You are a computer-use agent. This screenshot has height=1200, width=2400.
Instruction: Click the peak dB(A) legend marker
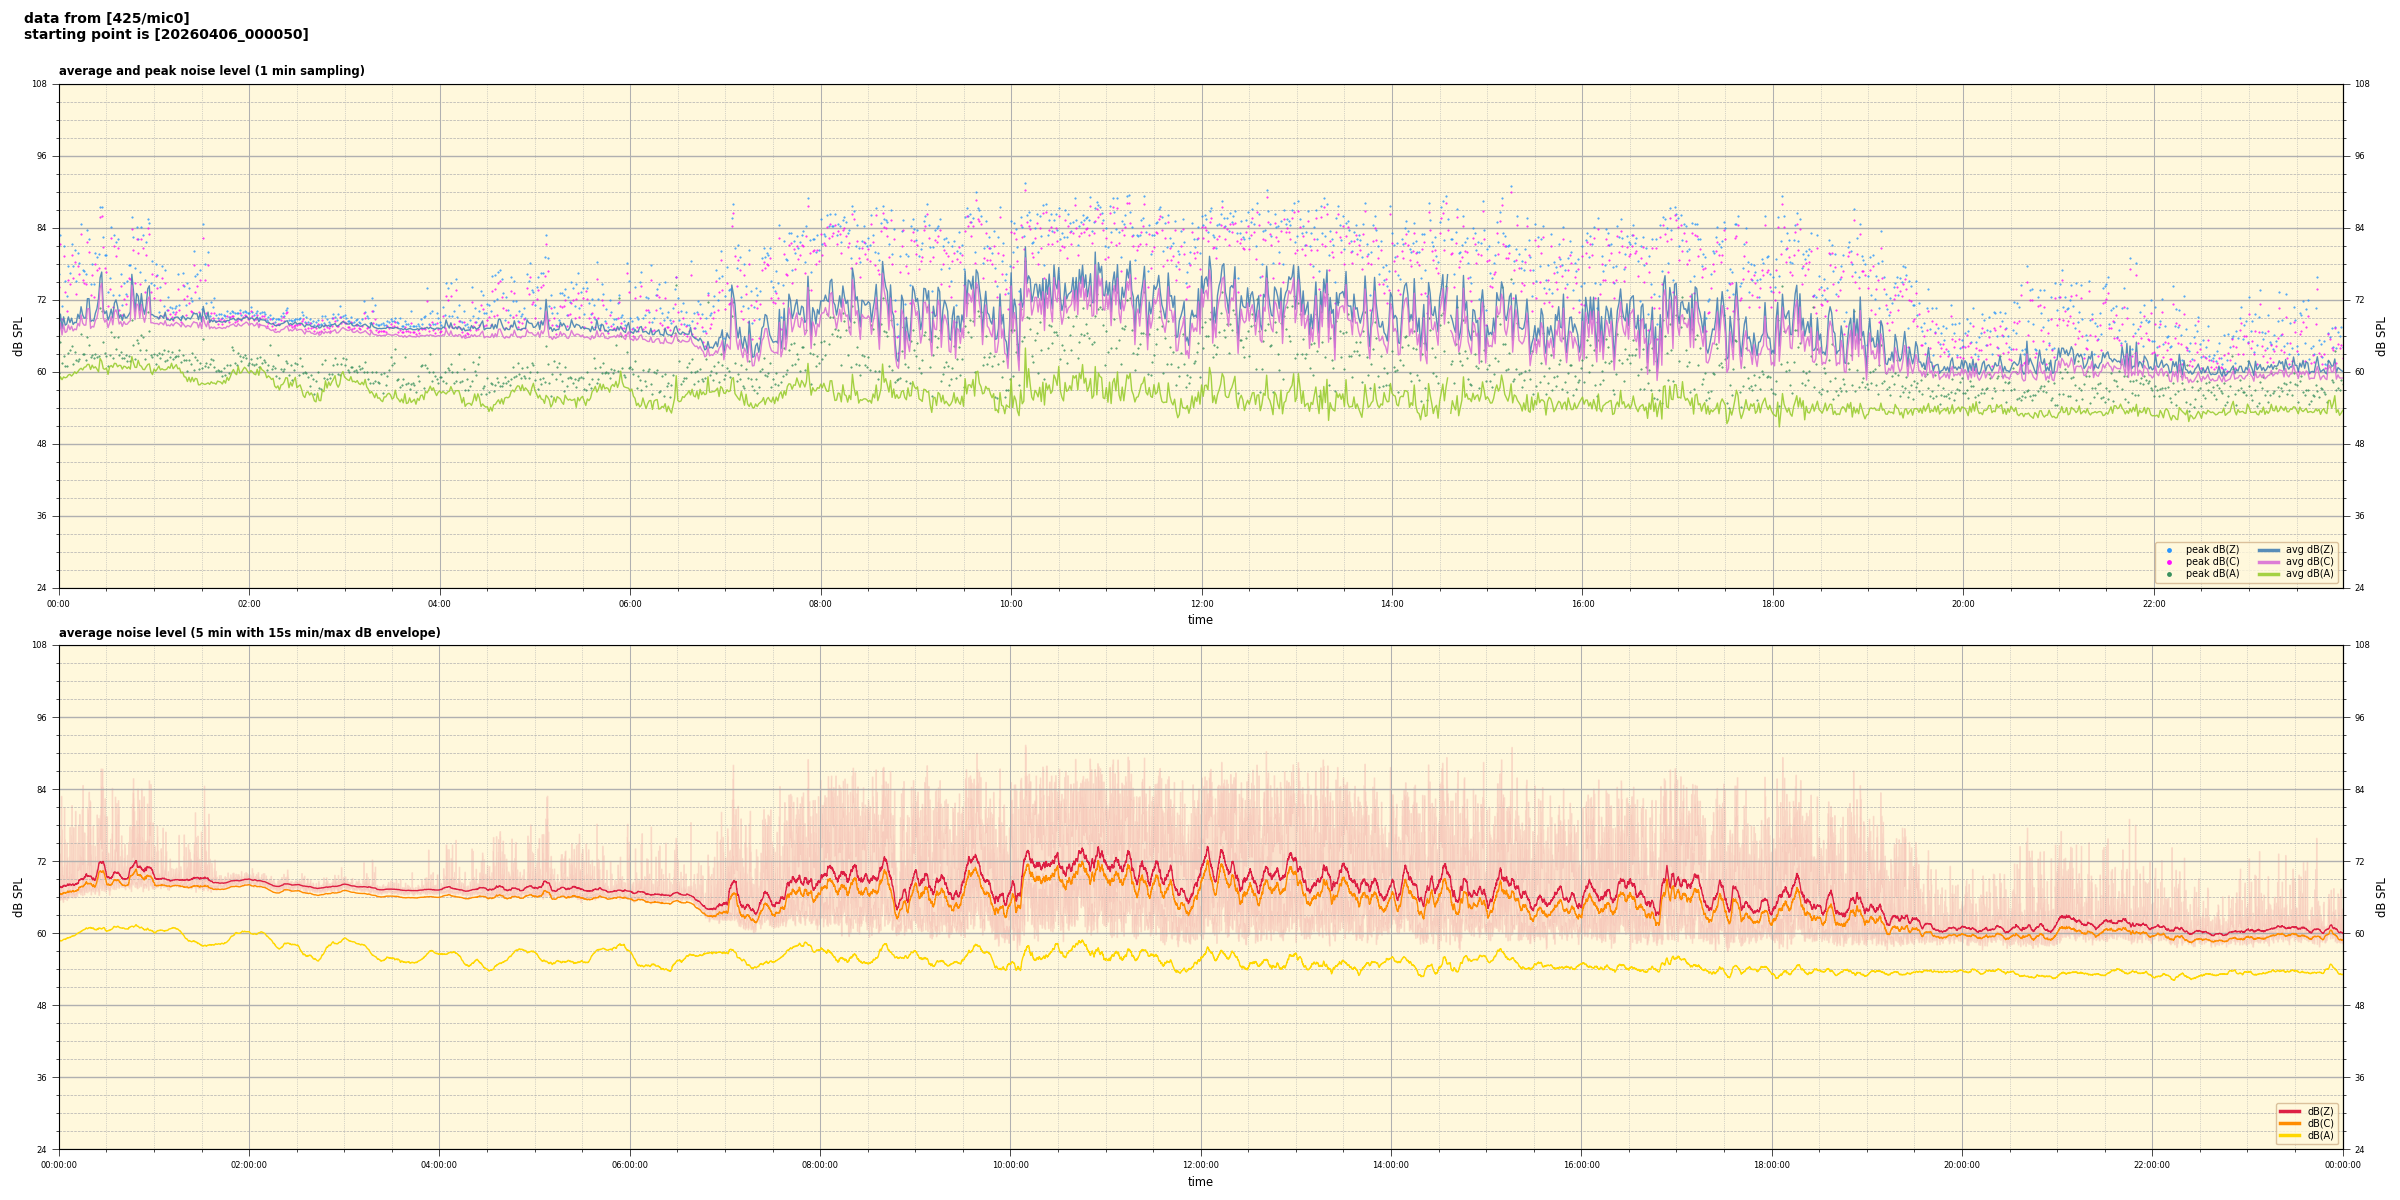click(x=2169, y=574)
